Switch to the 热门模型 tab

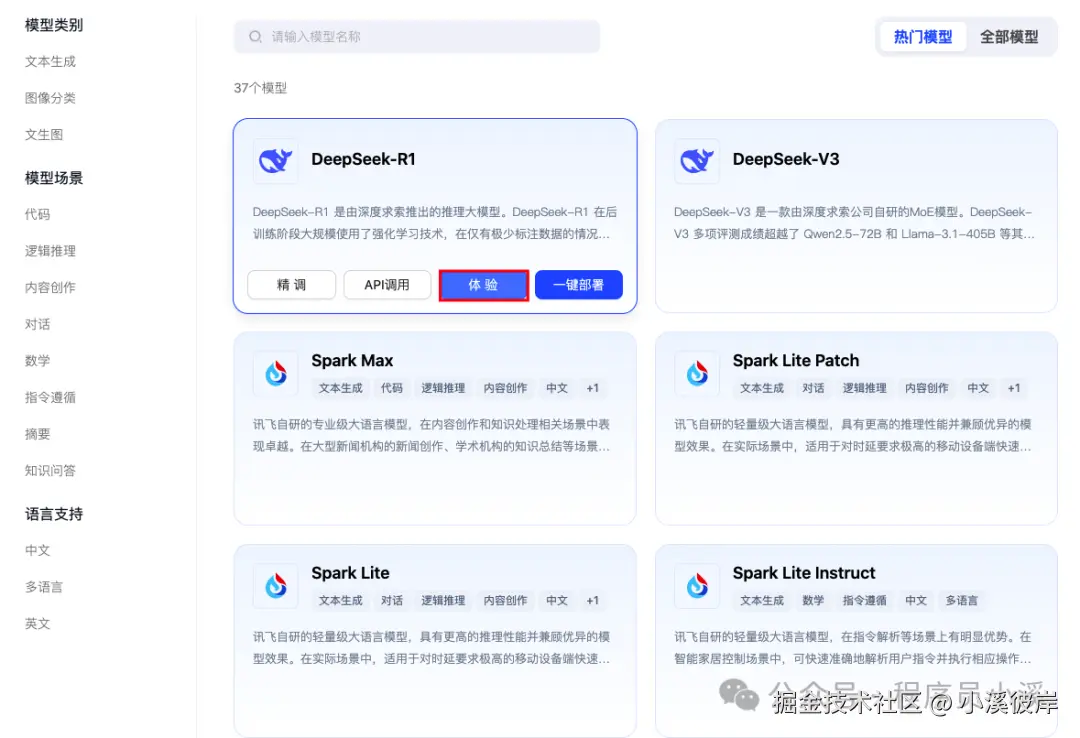pyautogui.click(x=923, y=37)
